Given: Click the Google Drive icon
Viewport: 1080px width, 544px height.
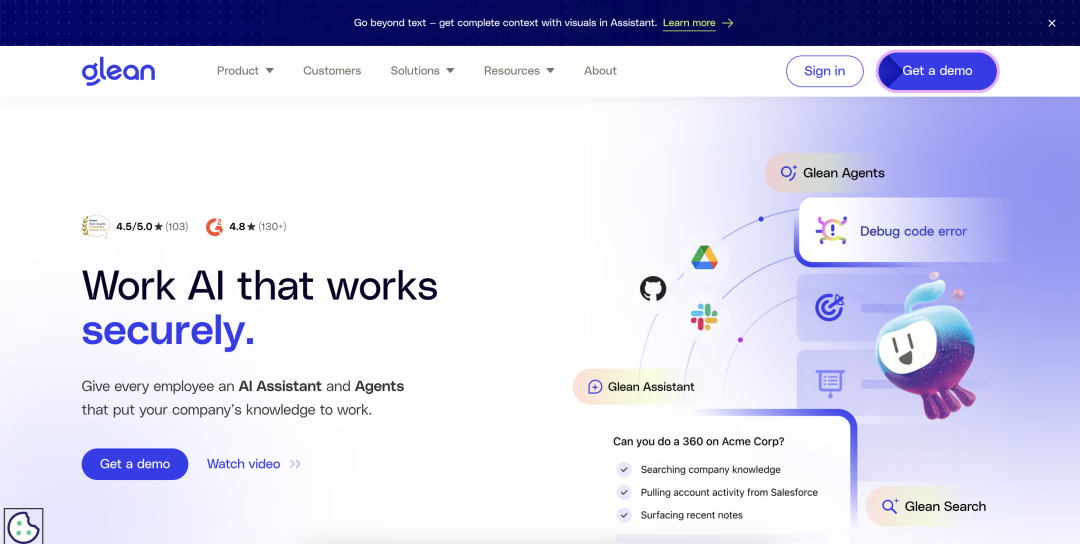Looking at the screenshot, I should (705, 258).
